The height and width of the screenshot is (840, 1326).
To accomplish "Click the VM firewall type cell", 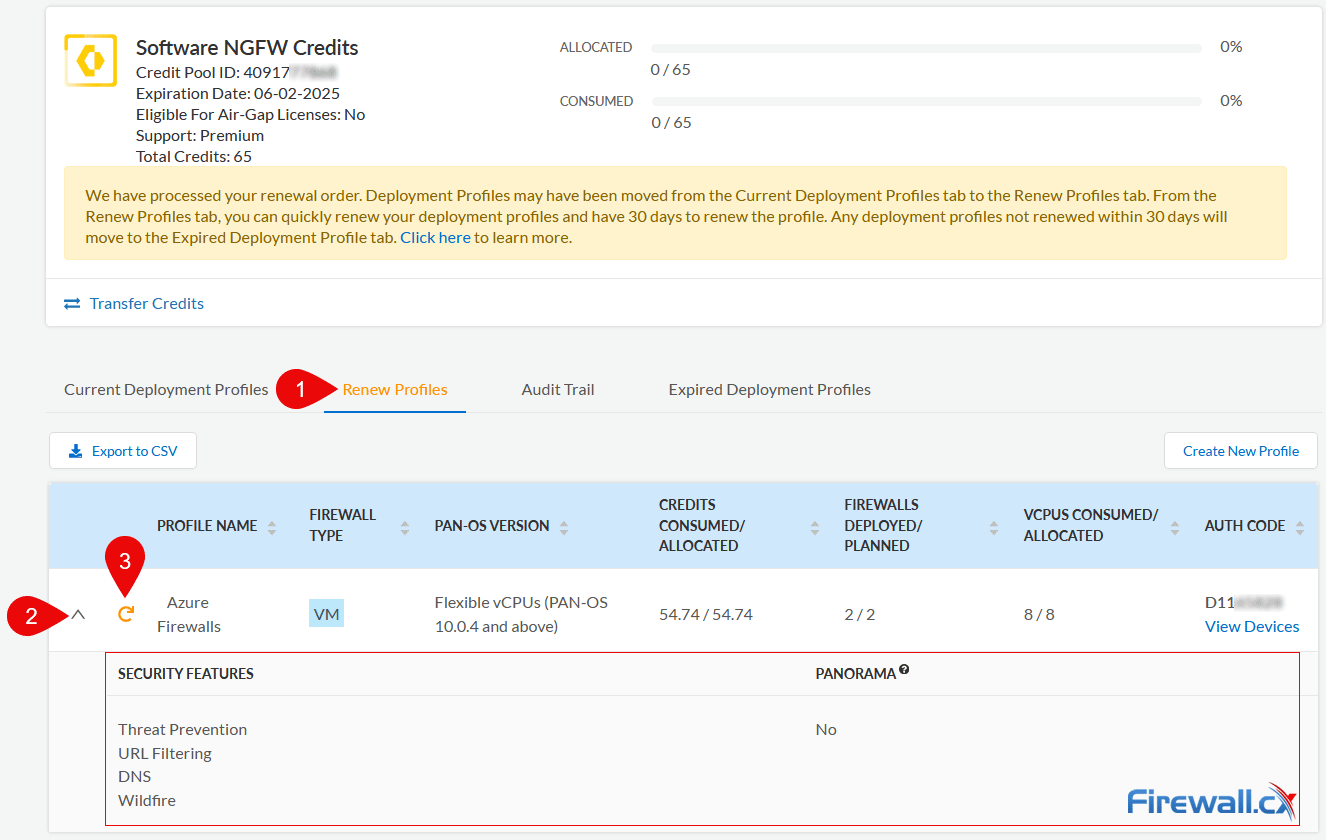I will [326, 614].
